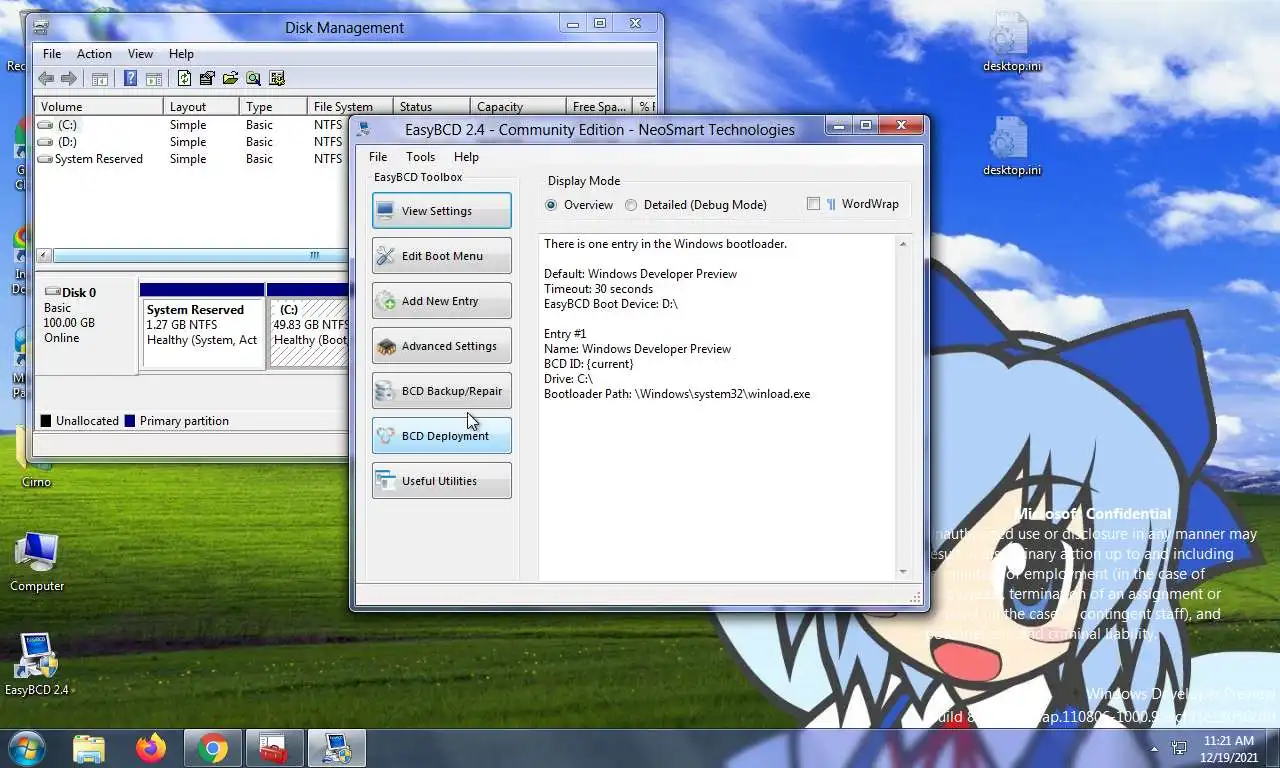Image resolution: width=1280 pixels, height=768 pixels.
Task: Open Action menu in Disk Management
Action: 94,54
